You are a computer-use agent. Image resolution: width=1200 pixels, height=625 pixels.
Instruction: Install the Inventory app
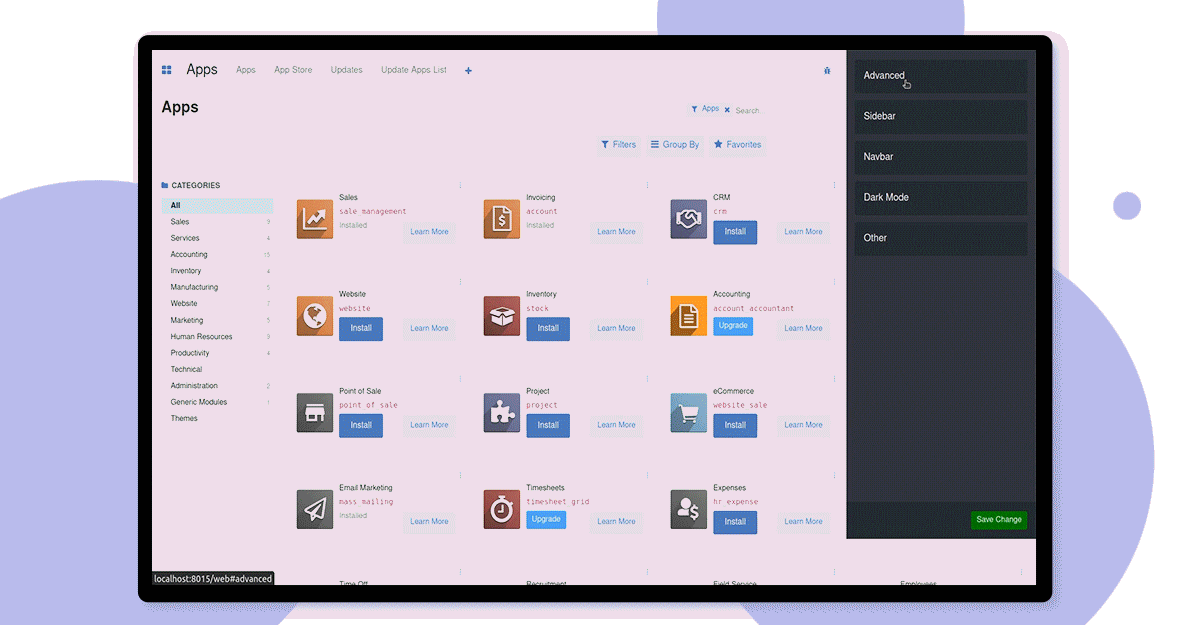pyautogui.click(x=548, y=328)
